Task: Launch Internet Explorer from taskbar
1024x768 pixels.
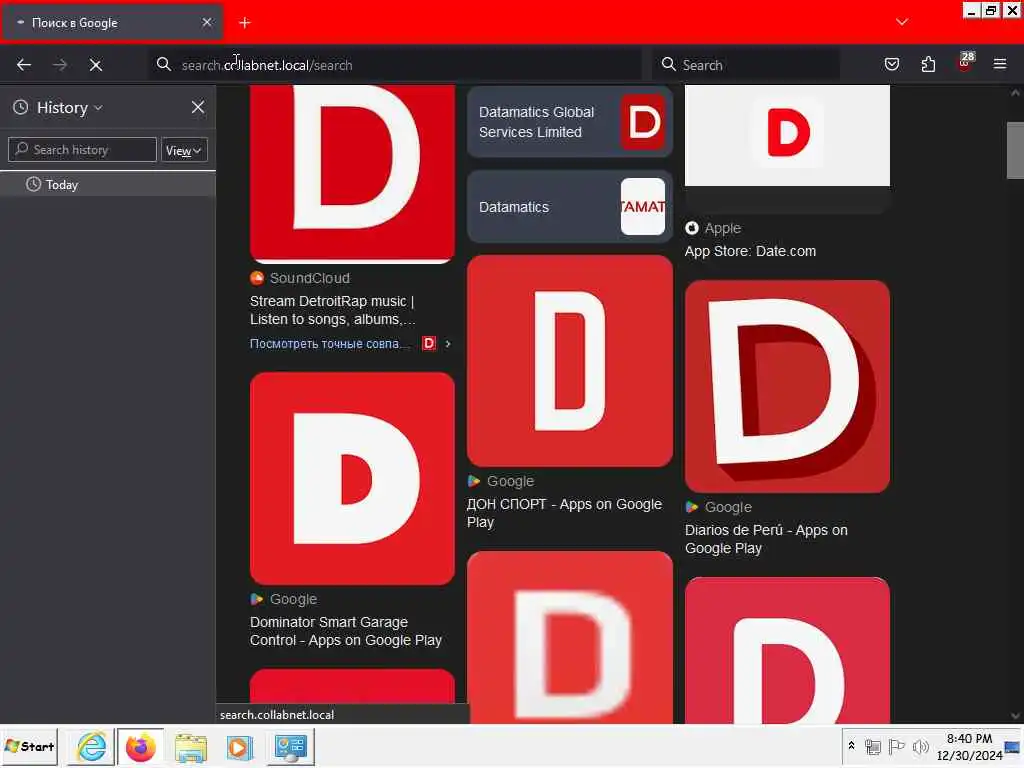Action: 91,746
